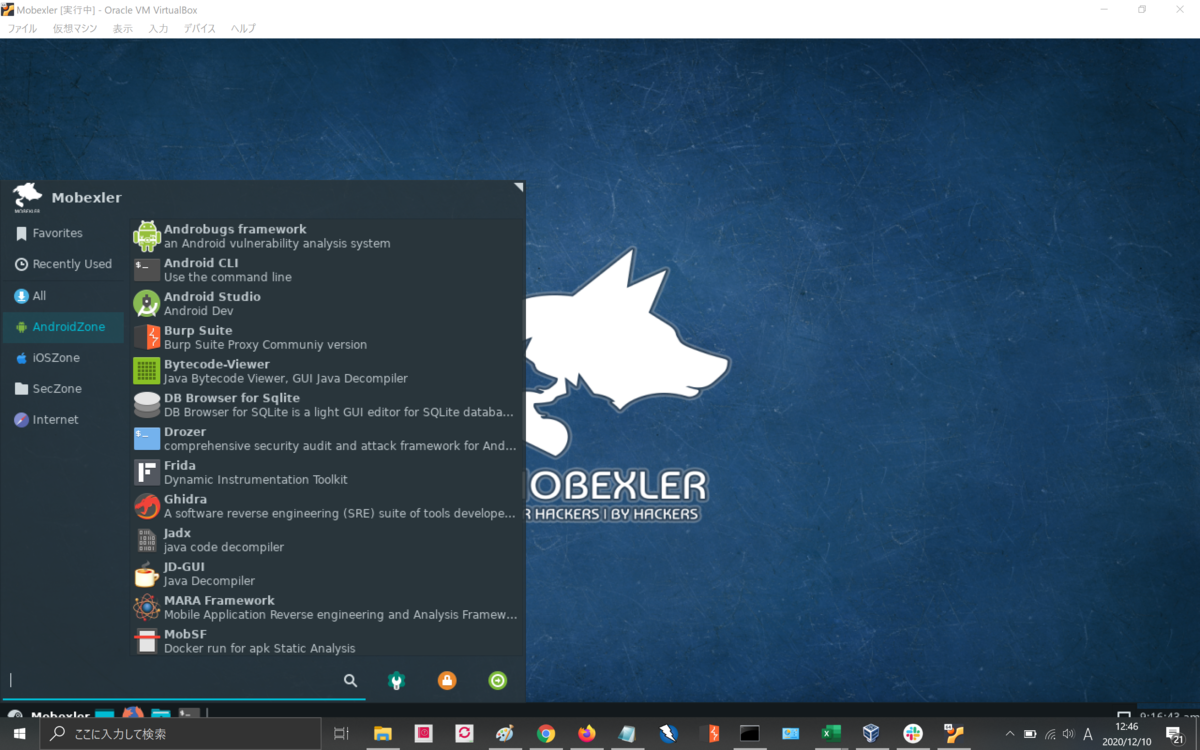Open Firefox on Windows taskbar

(587, 734)
